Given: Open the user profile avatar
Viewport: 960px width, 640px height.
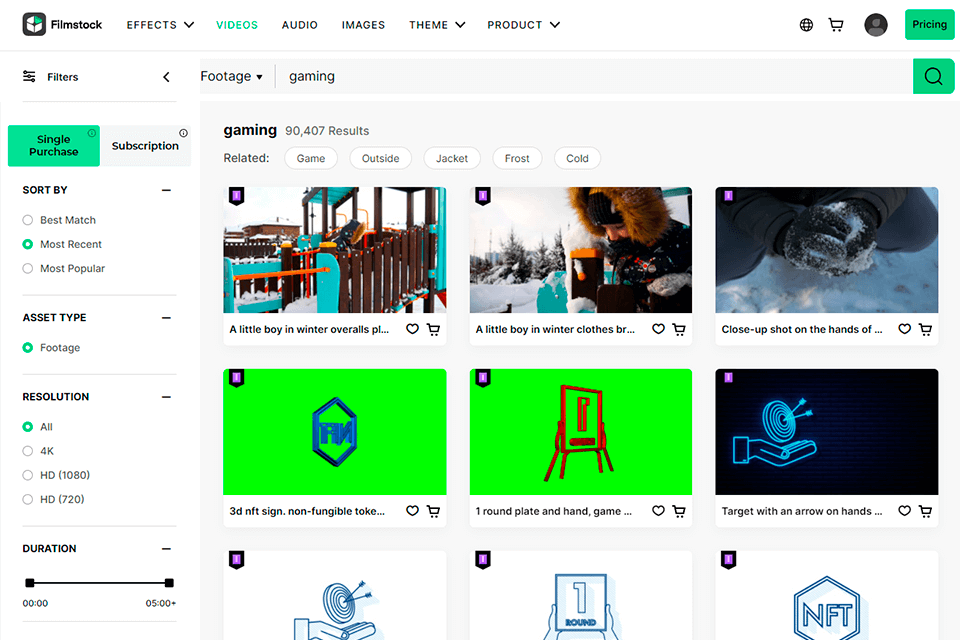Looking at the screenshot, I should (876, 24).
